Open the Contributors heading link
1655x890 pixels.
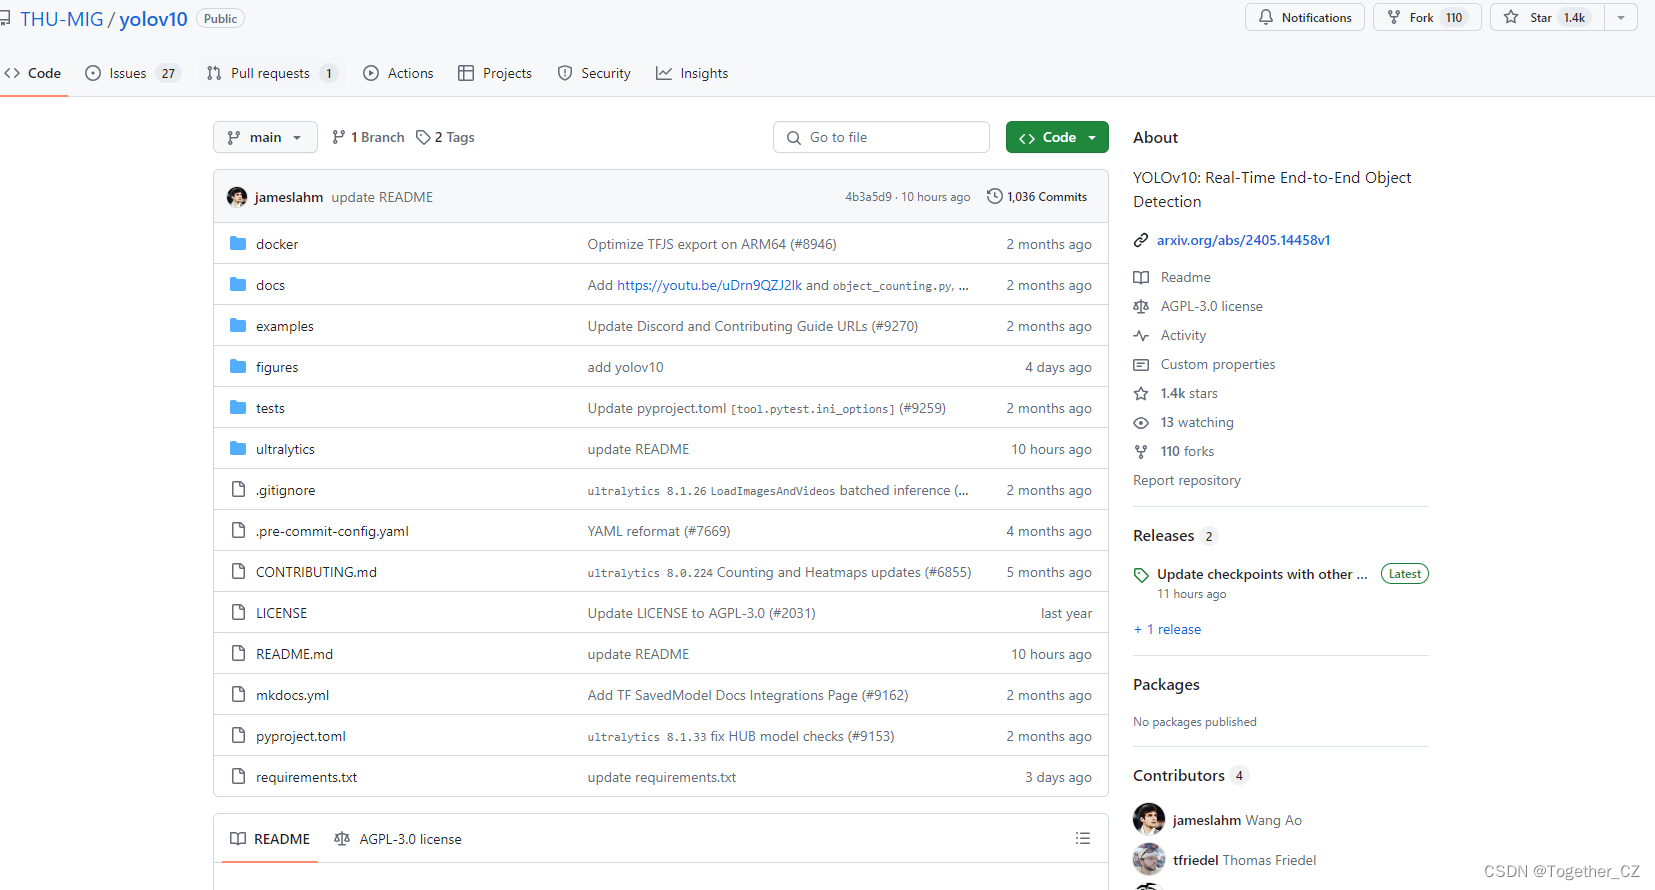[x=1178, y=775]
